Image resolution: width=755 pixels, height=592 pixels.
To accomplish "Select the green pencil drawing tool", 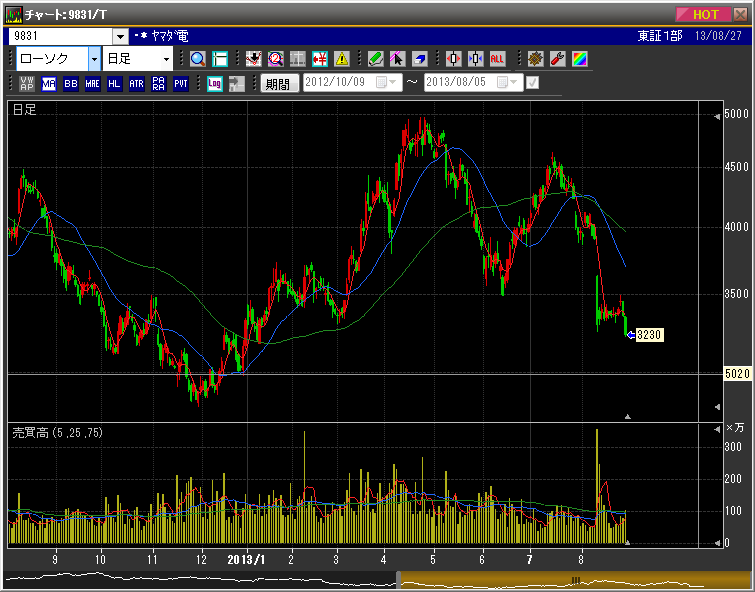I will (x=375, y=59).
